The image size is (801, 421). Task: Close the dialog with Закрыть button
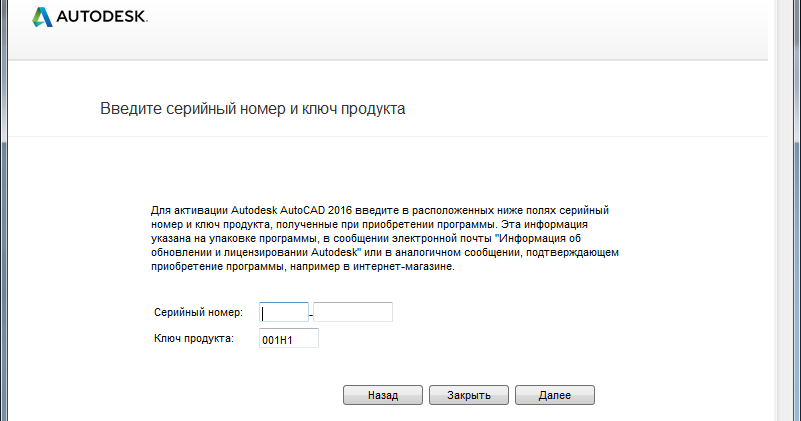click(x=468, y=395)
